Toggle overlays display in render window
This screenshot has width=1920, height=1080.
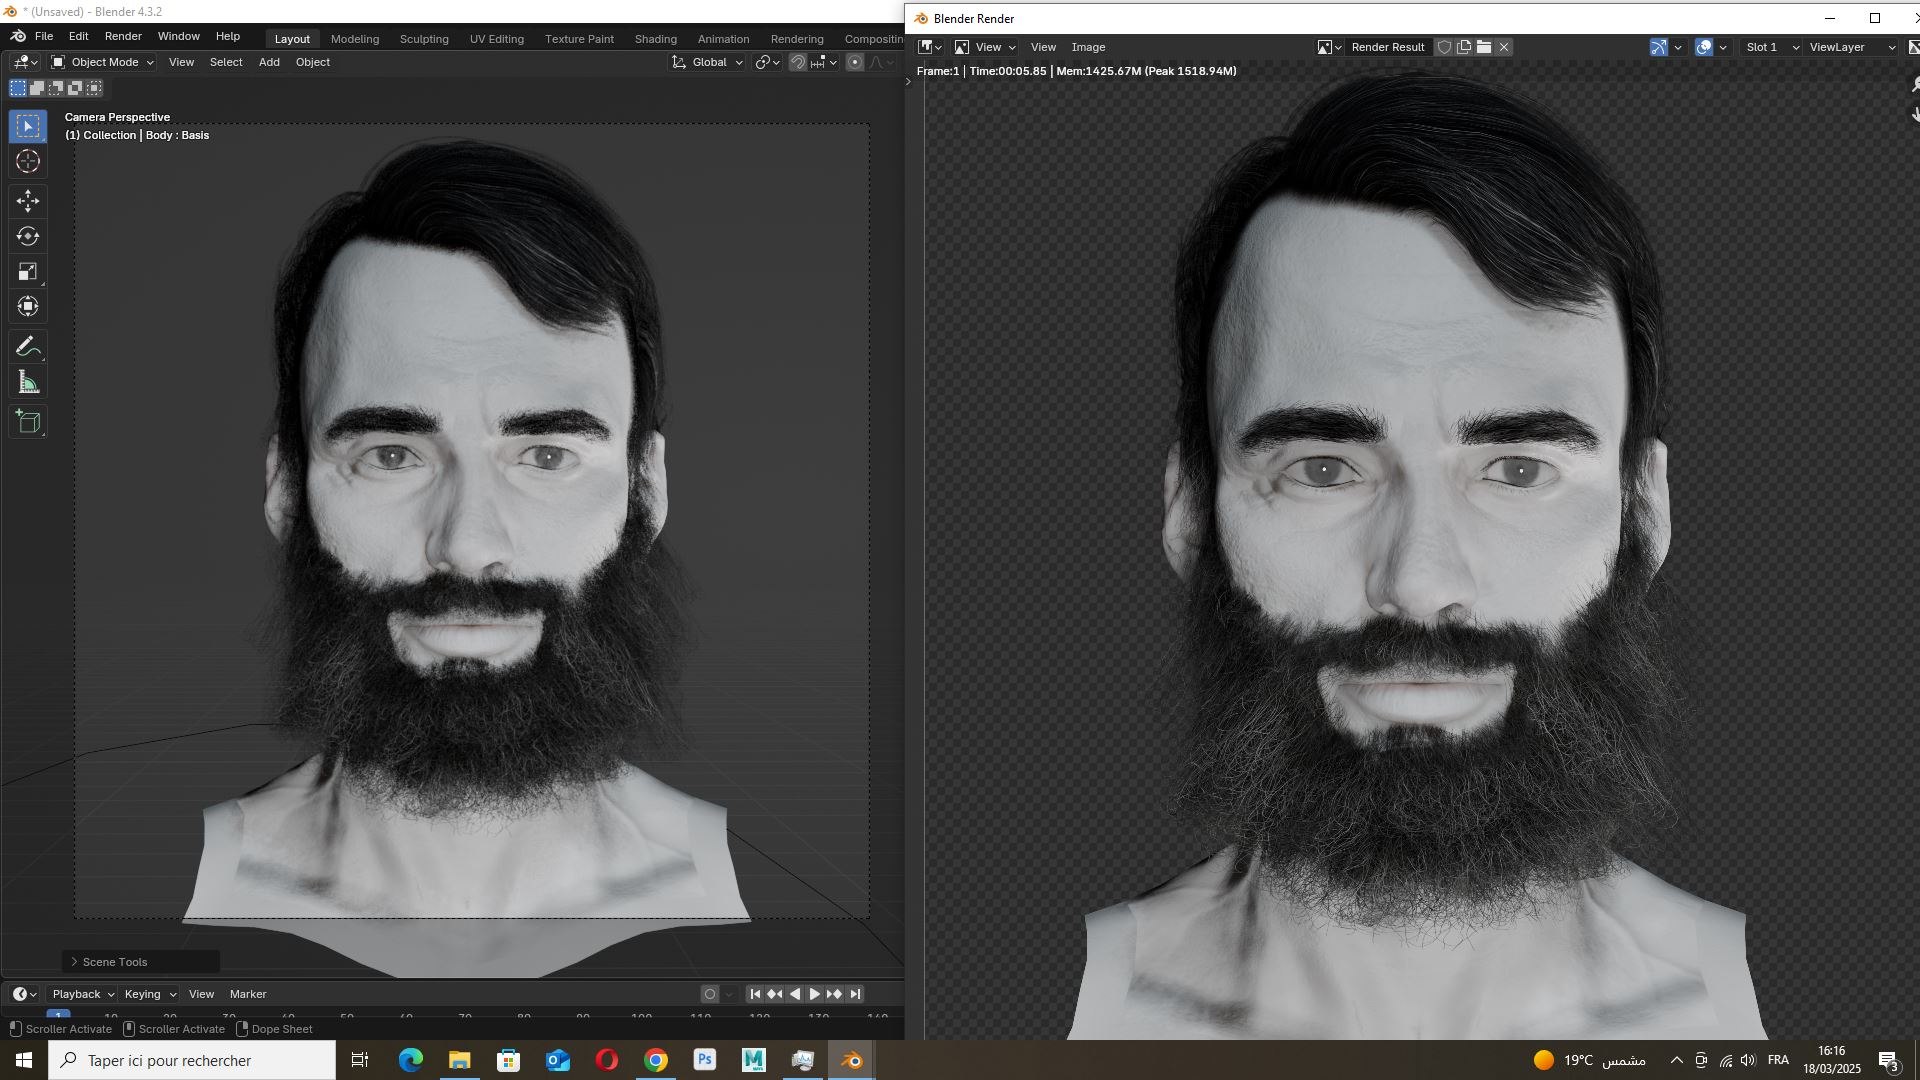click(x=1704, y=47)
